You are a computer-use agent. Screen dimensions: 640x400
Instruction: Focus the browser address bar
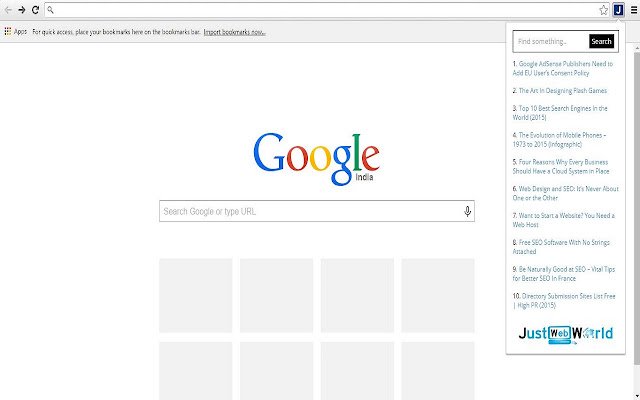click(327, 10)
